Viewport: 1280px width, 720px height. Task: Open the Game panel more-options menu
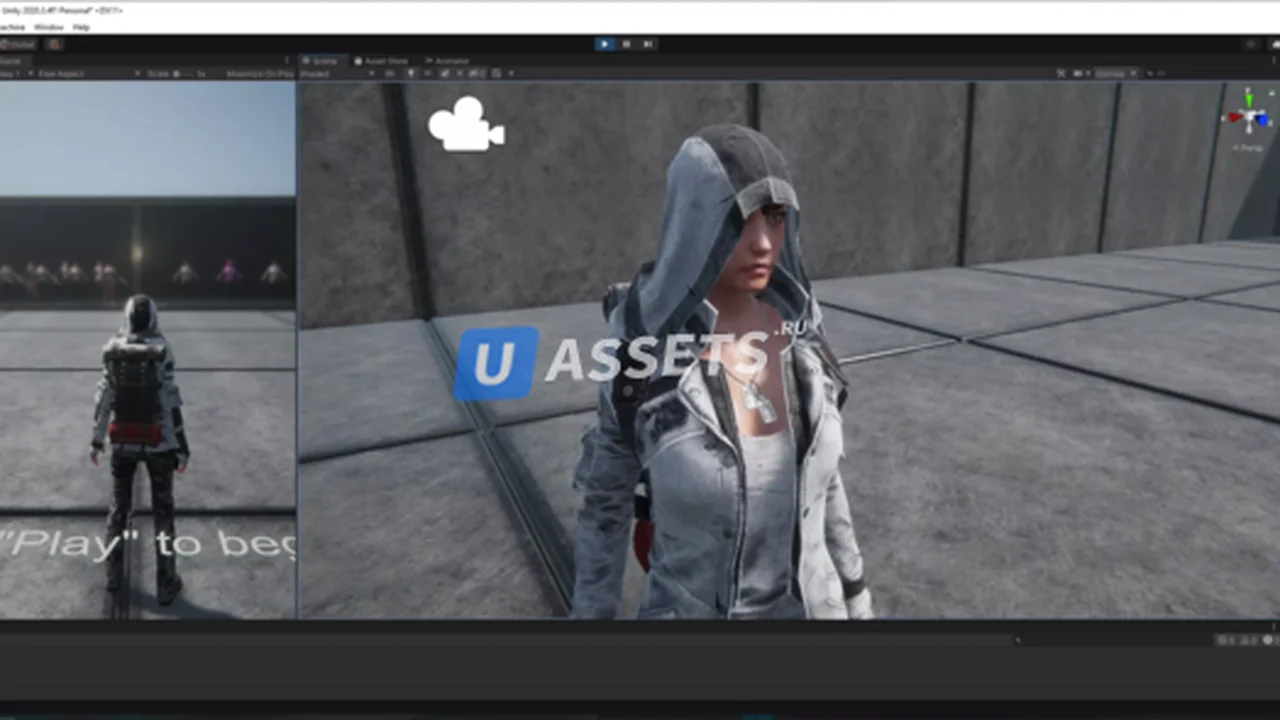pos(289,61)
